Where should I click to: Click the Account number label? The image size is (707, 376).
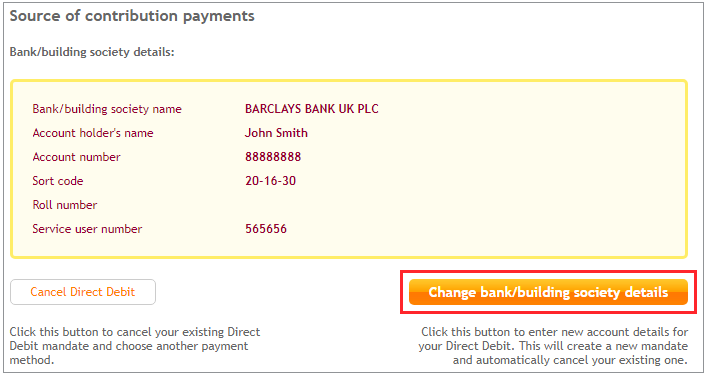pyautogui.click(x=76, y=157)
